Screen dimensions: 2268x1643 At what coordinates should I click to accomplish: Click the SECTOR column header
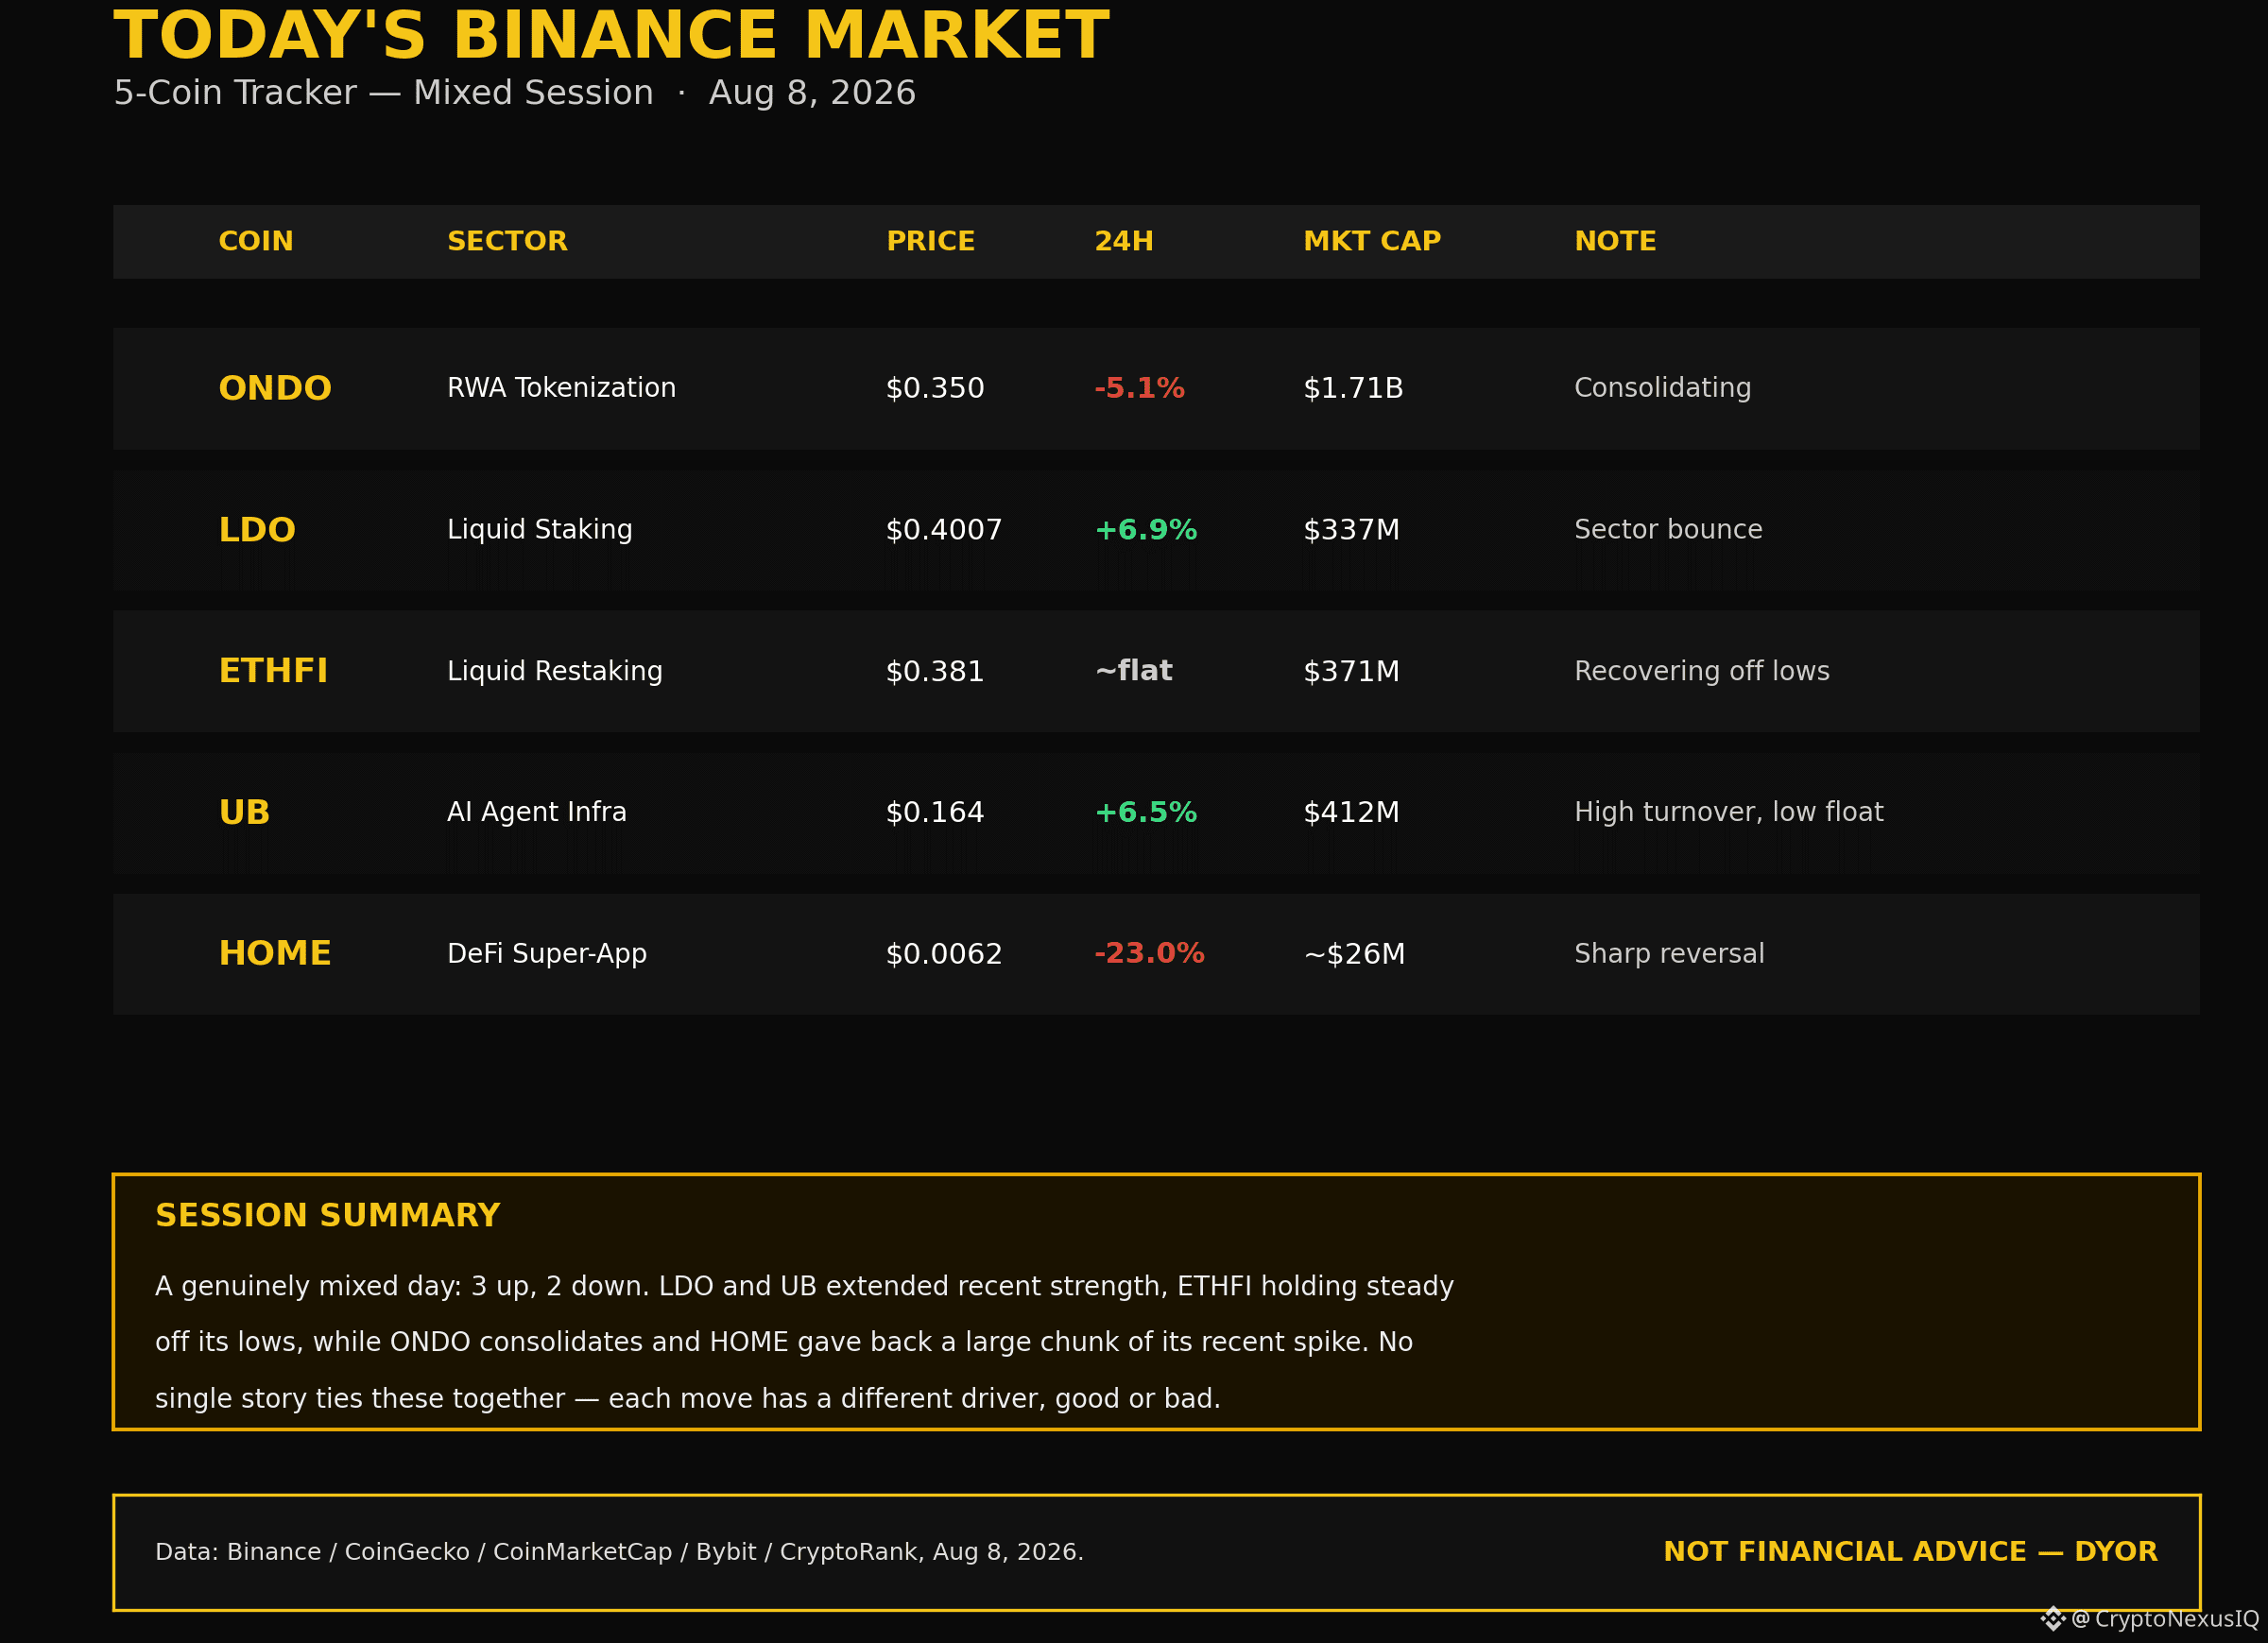(507, 242)
